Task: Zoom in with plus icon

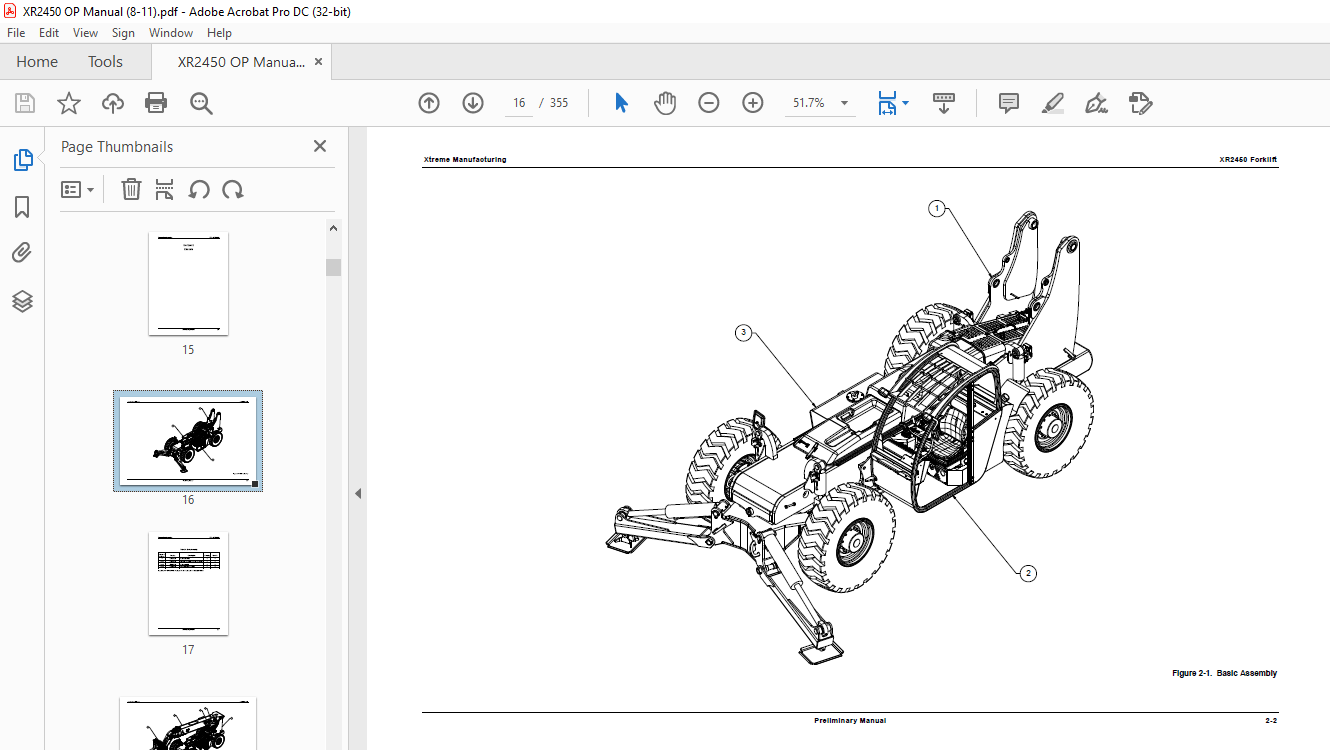Action: pyautogui.click(x=753, y=103)
